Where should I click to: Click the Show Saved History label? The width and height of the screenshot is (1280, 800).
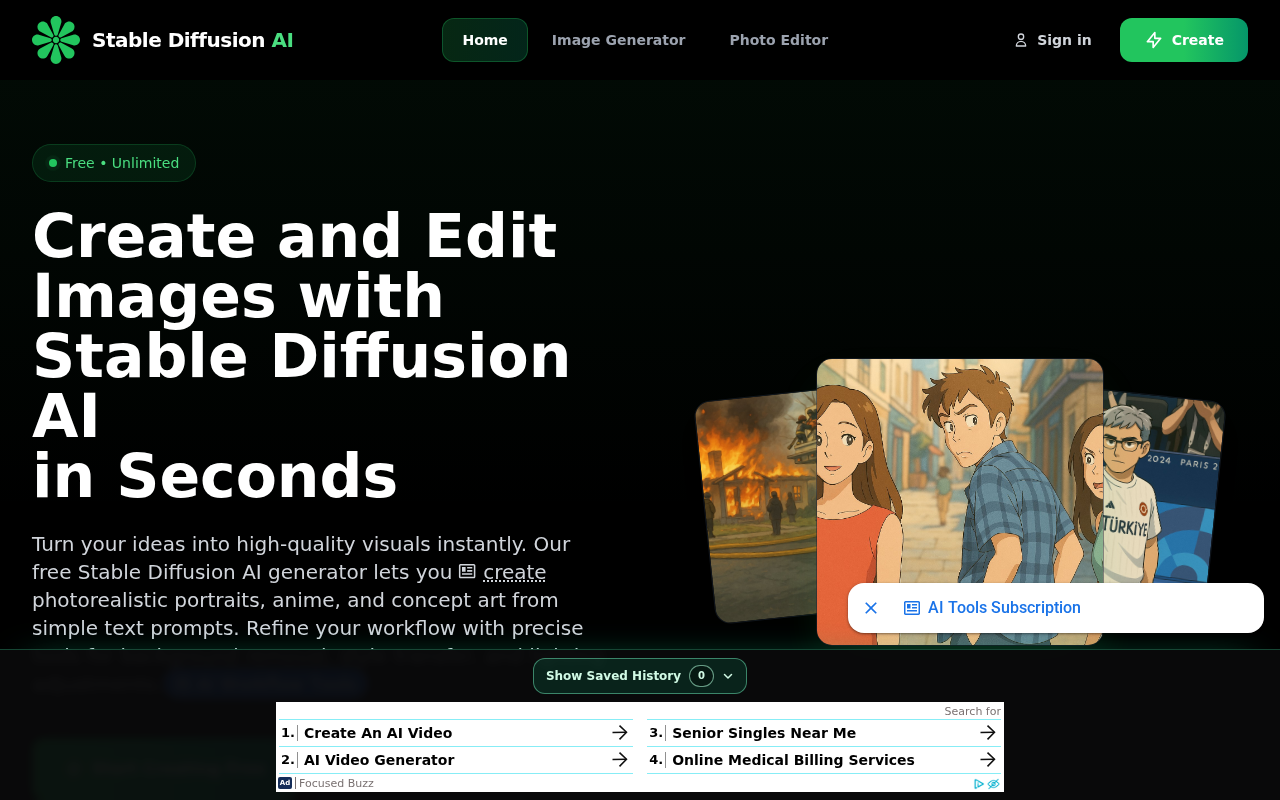point(613,676)
